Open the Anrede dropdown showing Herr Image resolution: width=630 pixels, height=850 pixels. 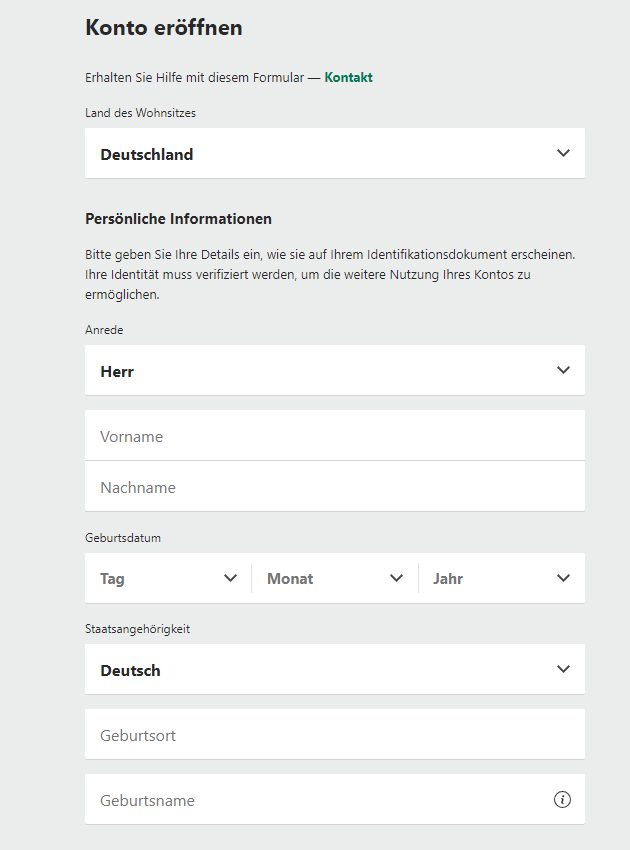tap(335, 370)
